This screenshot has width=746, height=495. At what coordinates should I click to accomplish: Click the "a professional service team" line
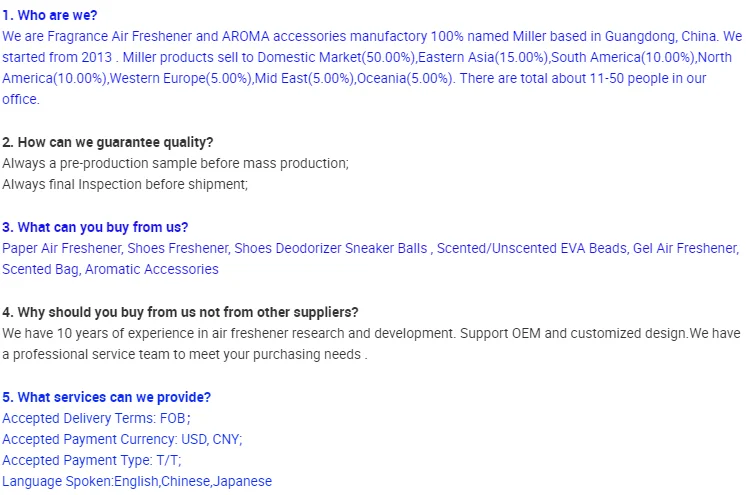click(185, 354)
